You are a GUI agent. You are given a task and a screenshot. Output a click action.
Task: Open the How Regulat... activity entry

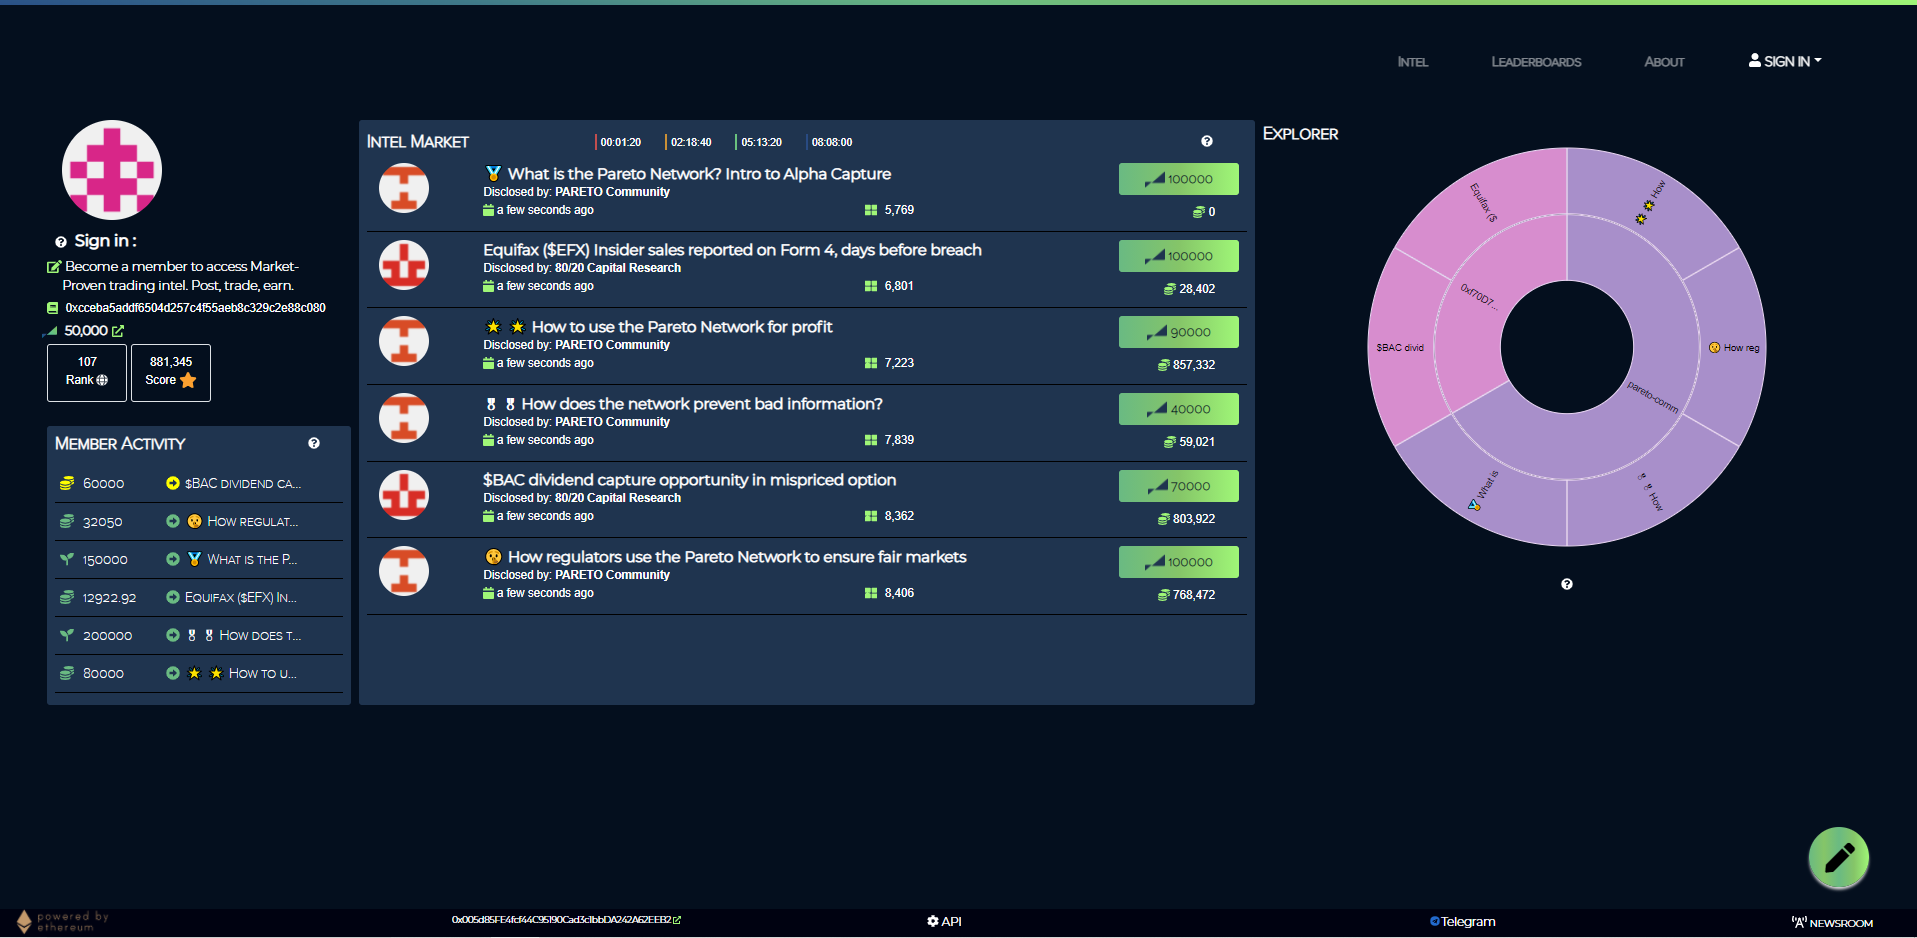coord(252,521)
